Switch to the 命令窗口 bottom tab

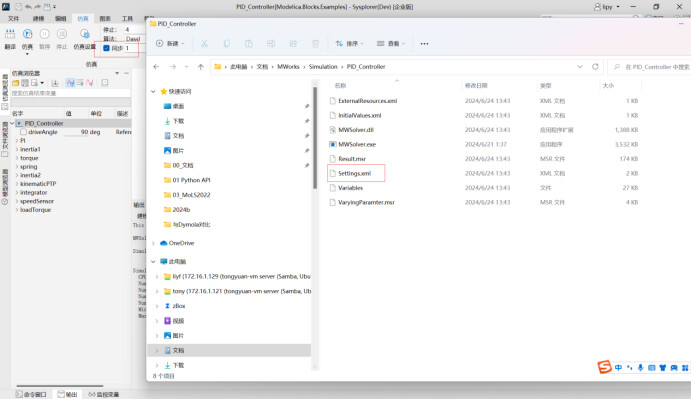click(x=31, y=394)
